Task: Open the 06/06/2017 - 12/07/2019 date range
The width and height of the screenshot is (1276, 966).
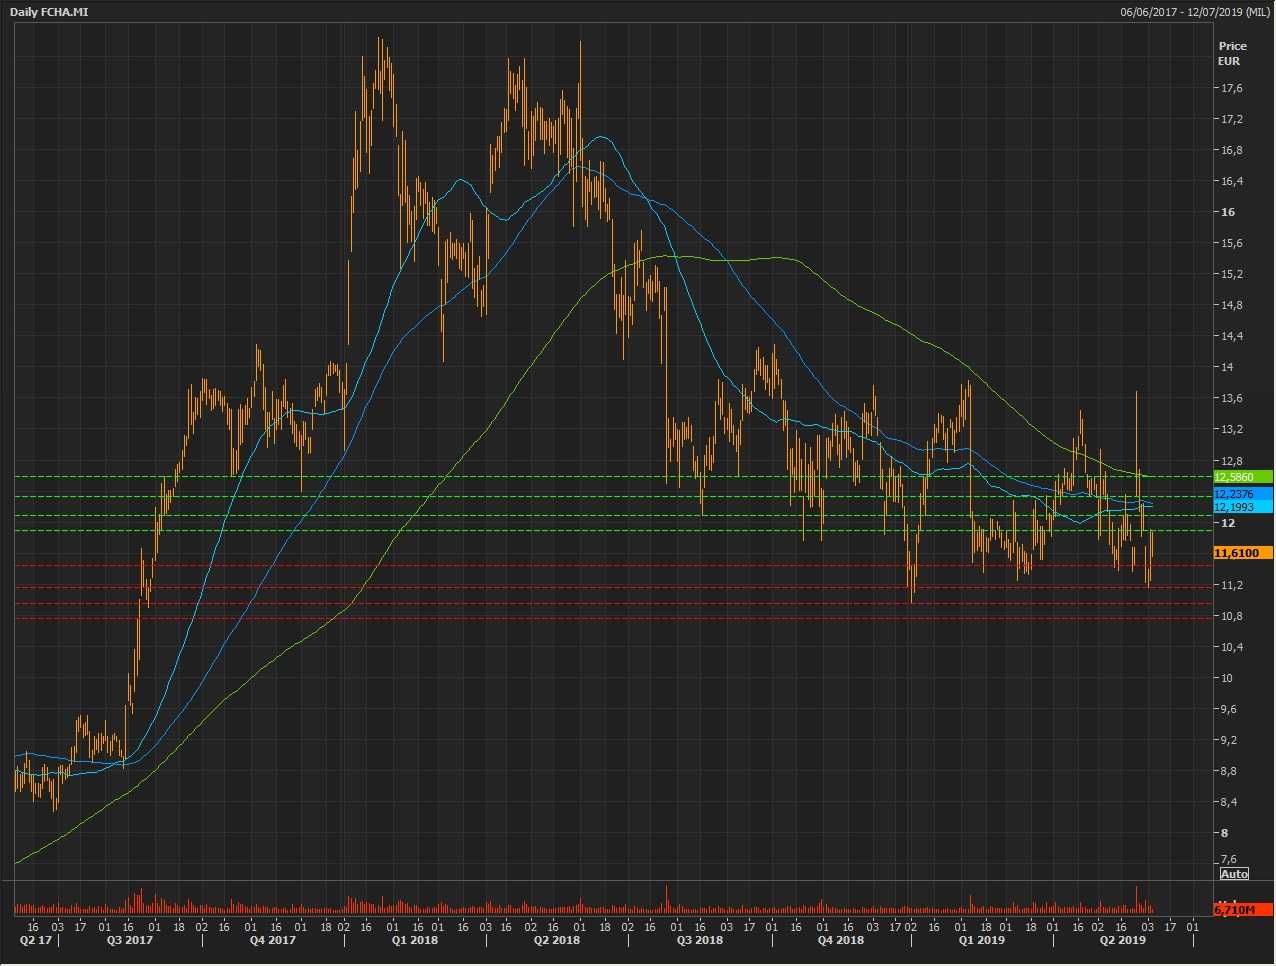Action: [1195, 12]
